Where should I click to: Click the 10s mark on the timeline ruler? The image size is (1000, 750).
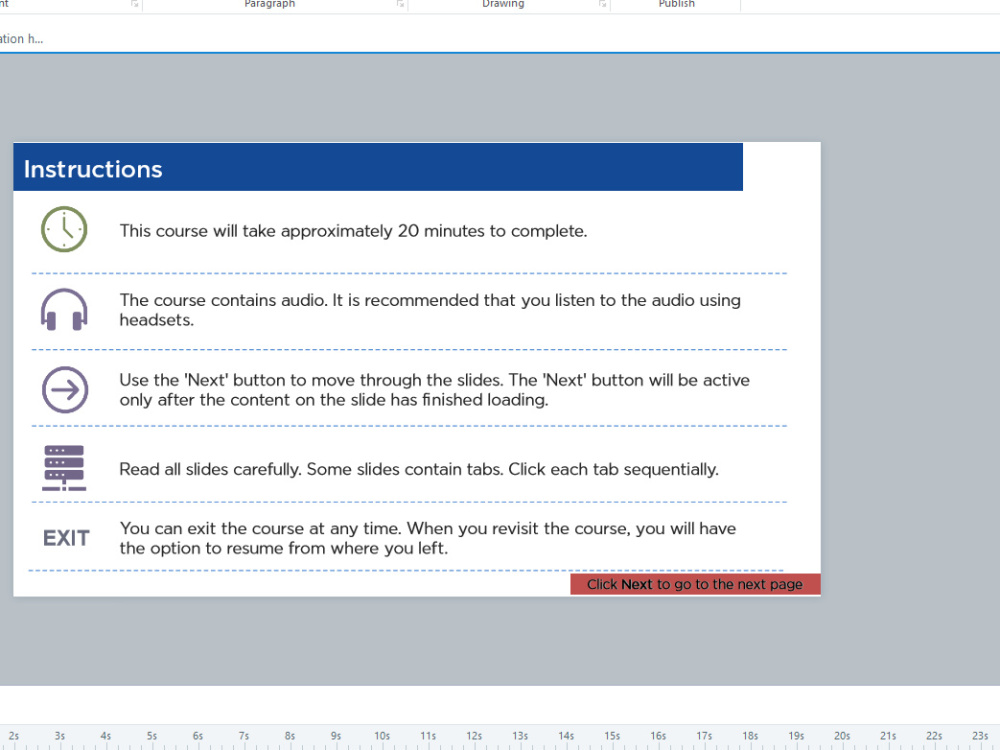(x=382, y=736)
